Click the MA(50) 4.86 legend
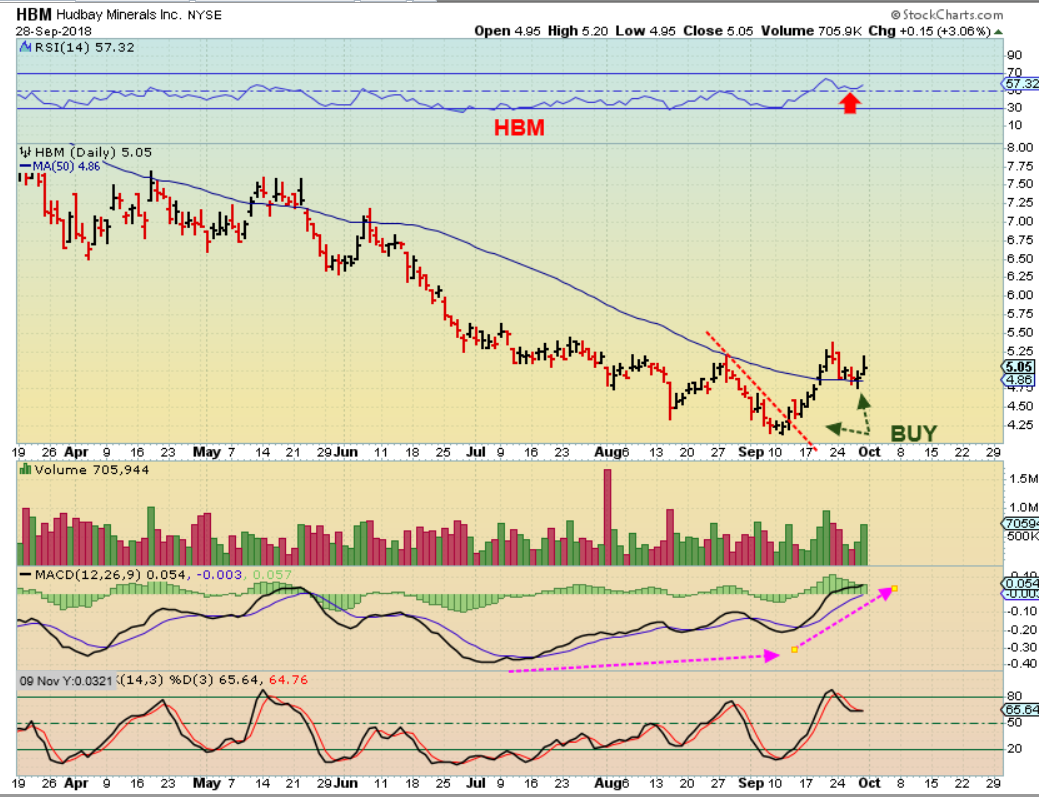 (x=66, y=166)
